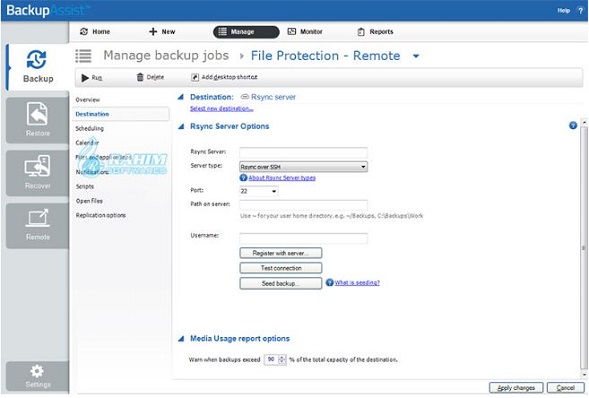Switch to the Reports tab
Screen dimensions: 589x398
point(375,32)
